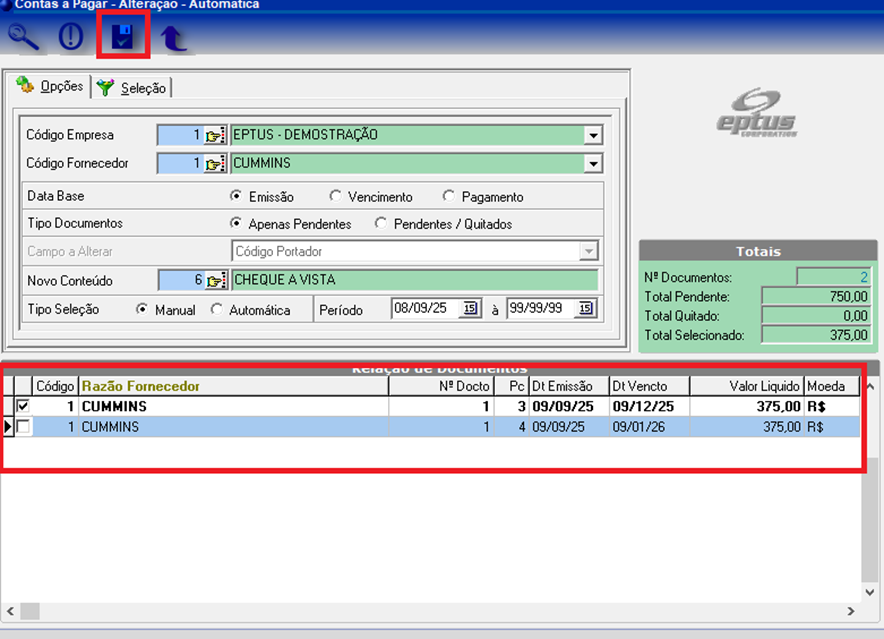Select Pendentes / Quitados document type
Viewport: 884px width, 639px height.
[381, 223]
